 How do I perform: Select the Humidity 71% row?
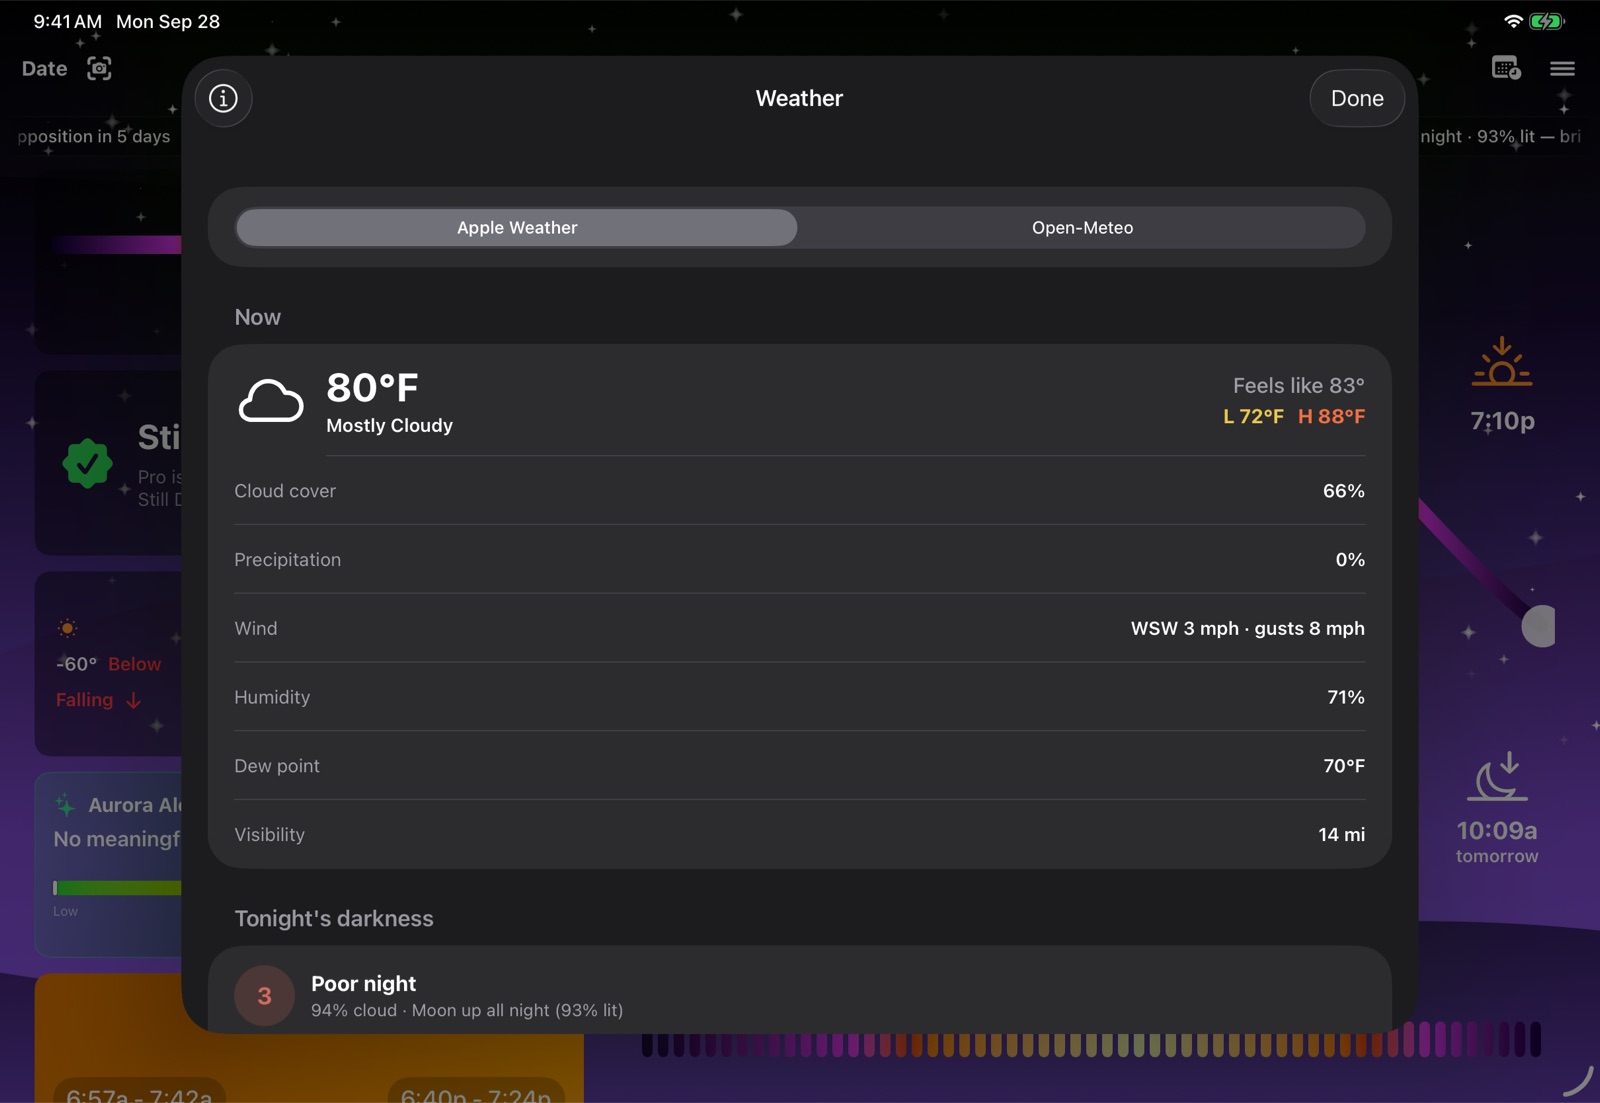799,697
